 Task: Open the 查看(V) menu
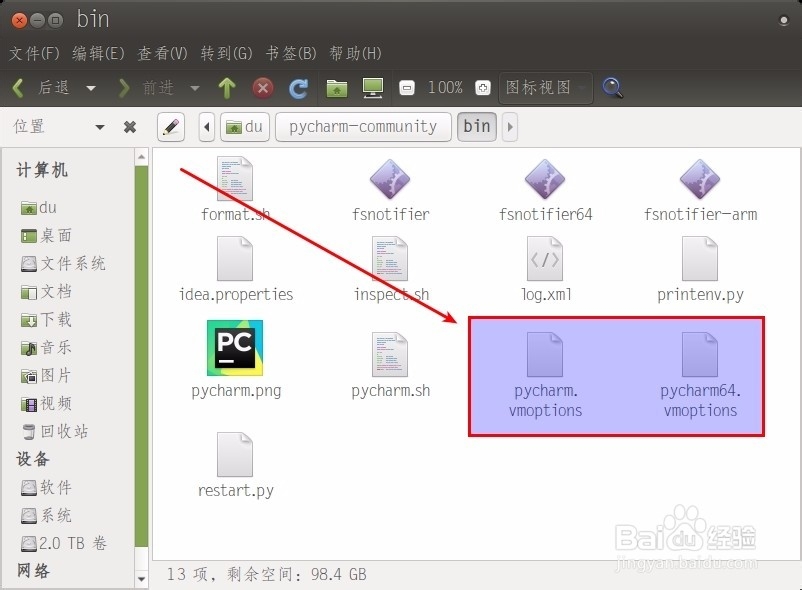tap(162, 53)
